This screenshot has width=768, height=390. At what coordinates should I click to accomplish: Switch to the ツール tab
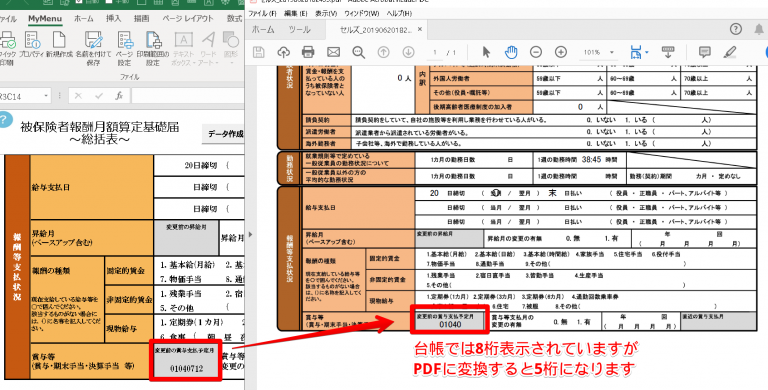click(x=299, y=30)
